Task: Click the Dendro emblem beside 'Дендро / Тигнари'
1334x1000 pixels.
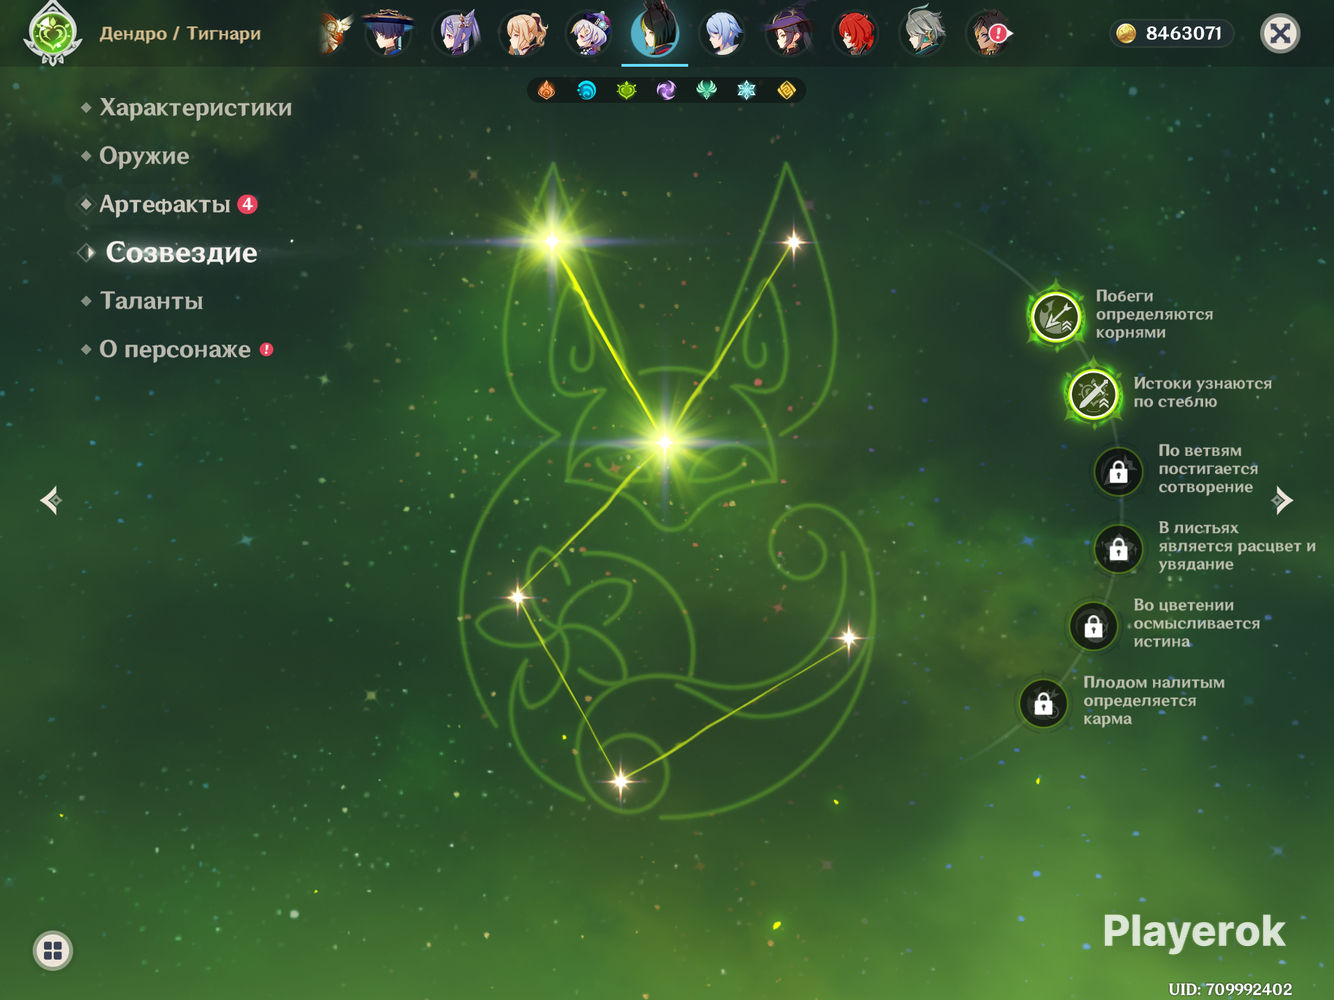Action: [x=52, y=33]
